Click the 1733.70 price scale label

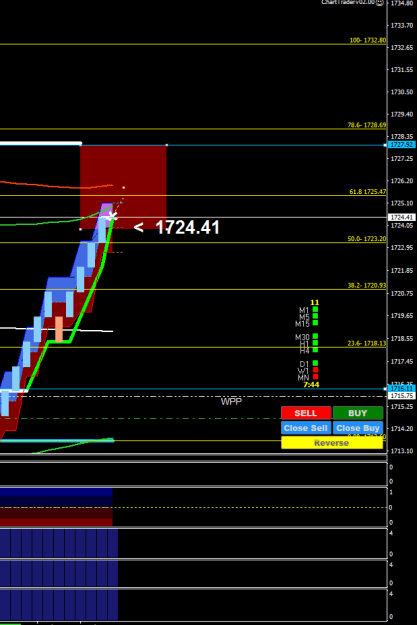pyautogui.click(x=401, y=26)
